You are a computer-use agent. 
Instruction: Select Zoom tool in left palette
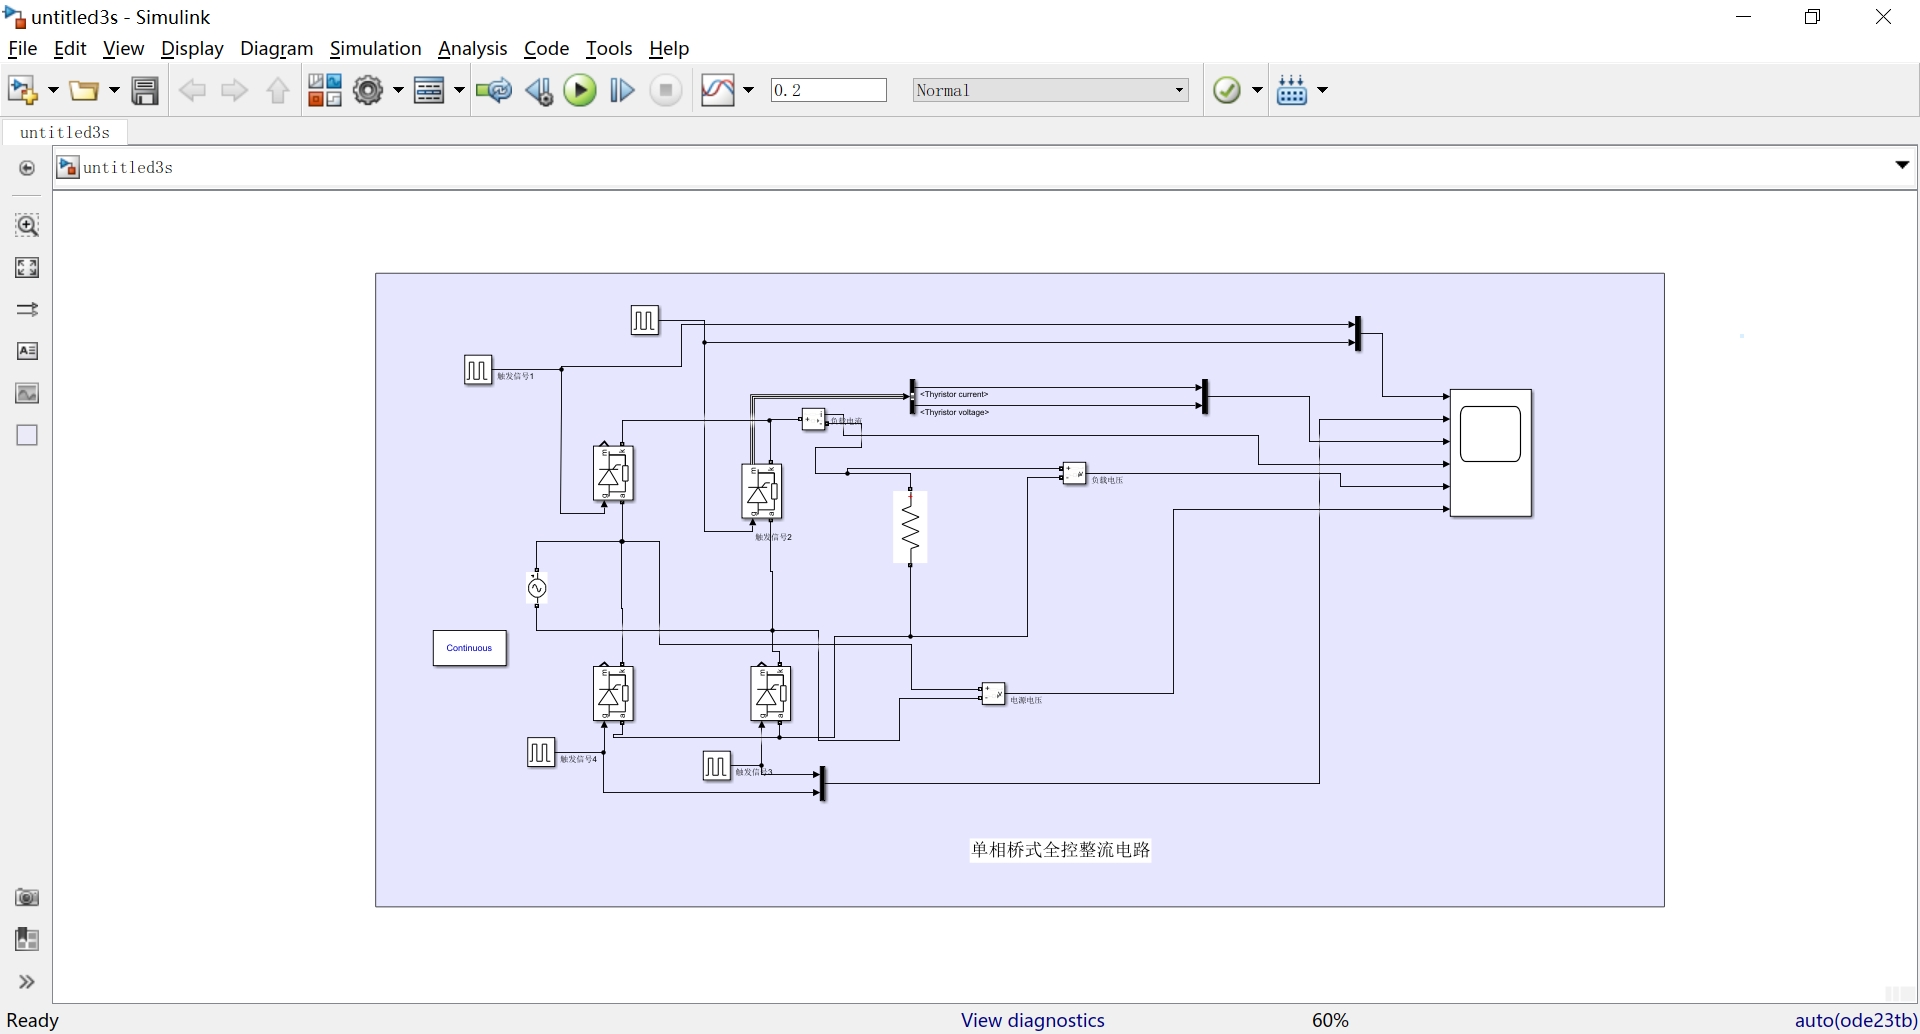coord(27,225)
